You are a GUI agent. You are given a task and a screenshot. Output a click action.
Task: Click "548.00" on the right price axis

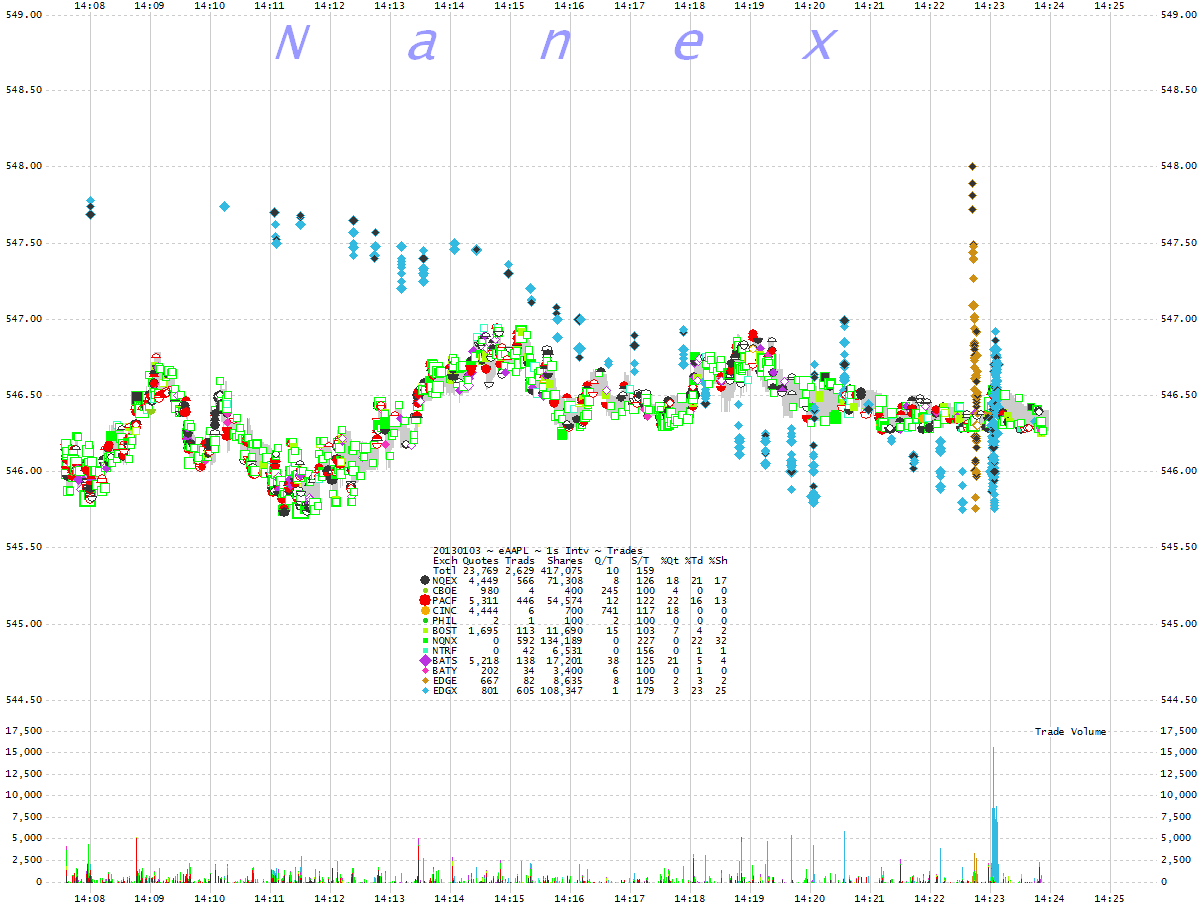[1177, 167]
